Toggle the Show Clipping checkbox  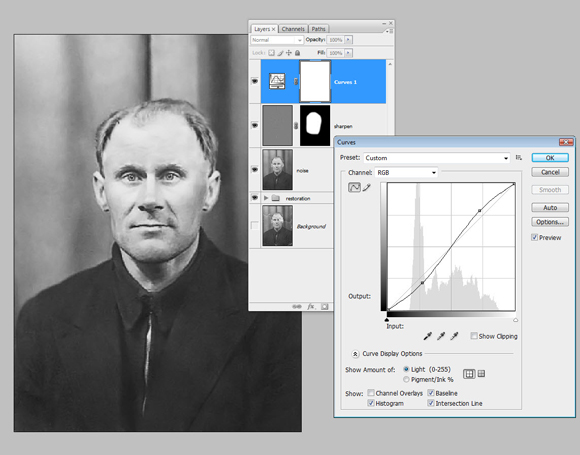pyautogui.click(x=473, y=336)
